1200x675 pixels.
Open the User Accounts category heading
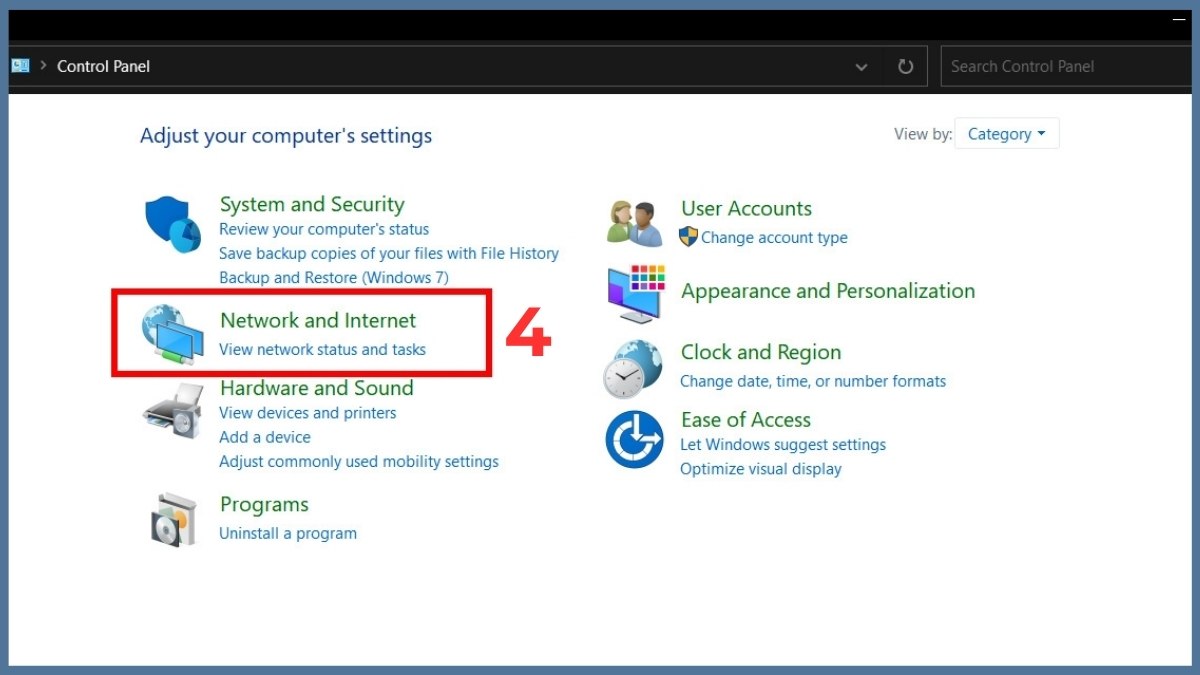pyautogui.click(x=746, y=209)
